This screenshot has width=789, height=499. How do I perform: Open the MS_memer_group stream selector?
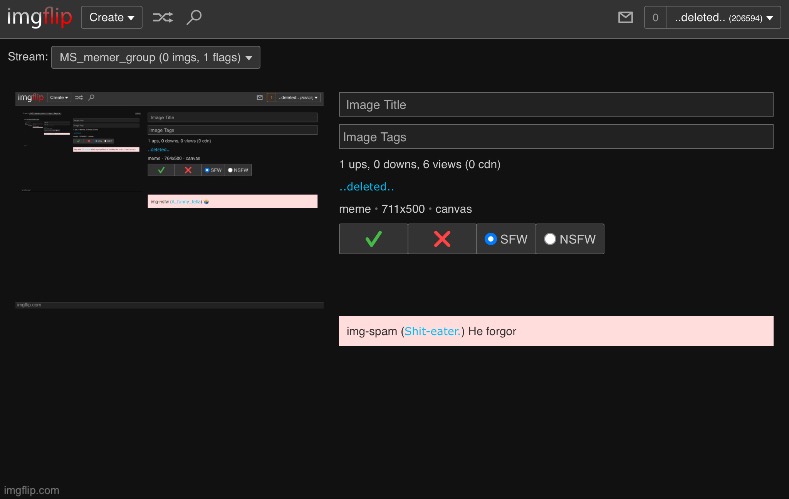click(155, 57)
